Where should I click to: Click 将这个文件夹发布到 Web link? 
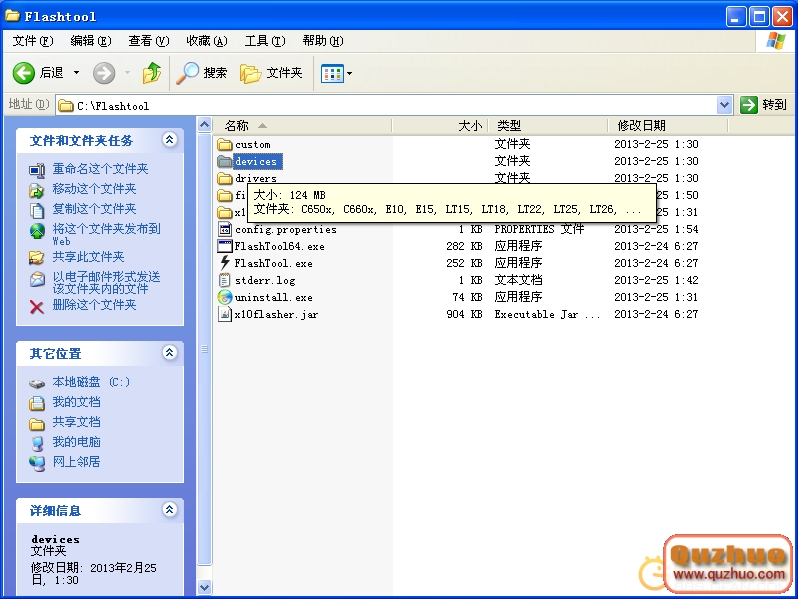[106, 234]
